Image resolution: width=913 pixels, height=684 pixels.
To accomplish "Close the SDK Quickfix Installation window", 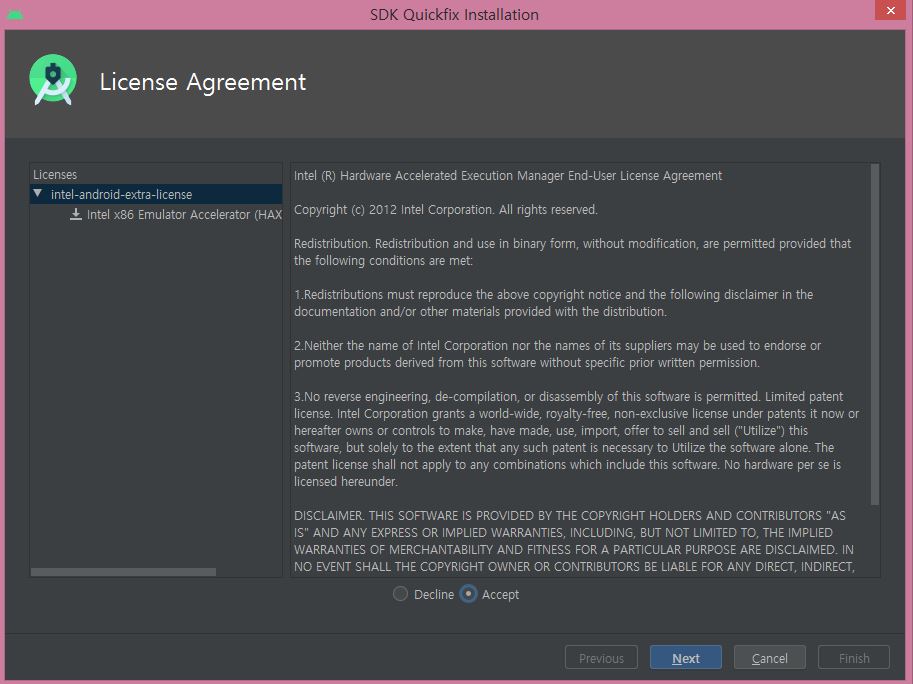I will tap(890, 10).
